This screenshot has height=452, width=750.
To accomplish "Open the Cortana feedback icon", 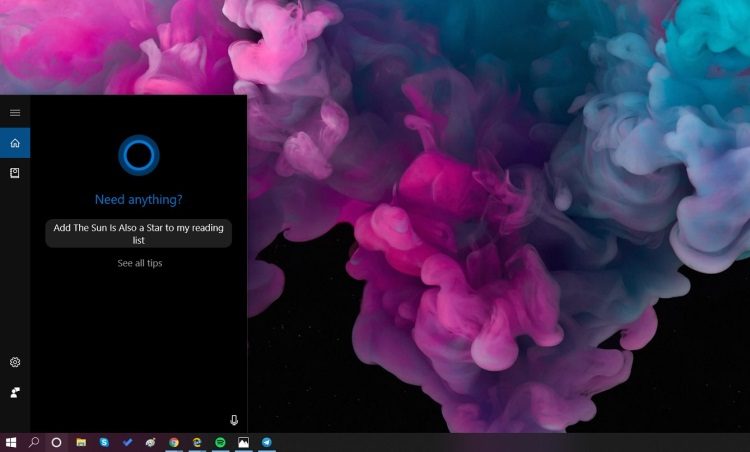I will coord(15,393).
